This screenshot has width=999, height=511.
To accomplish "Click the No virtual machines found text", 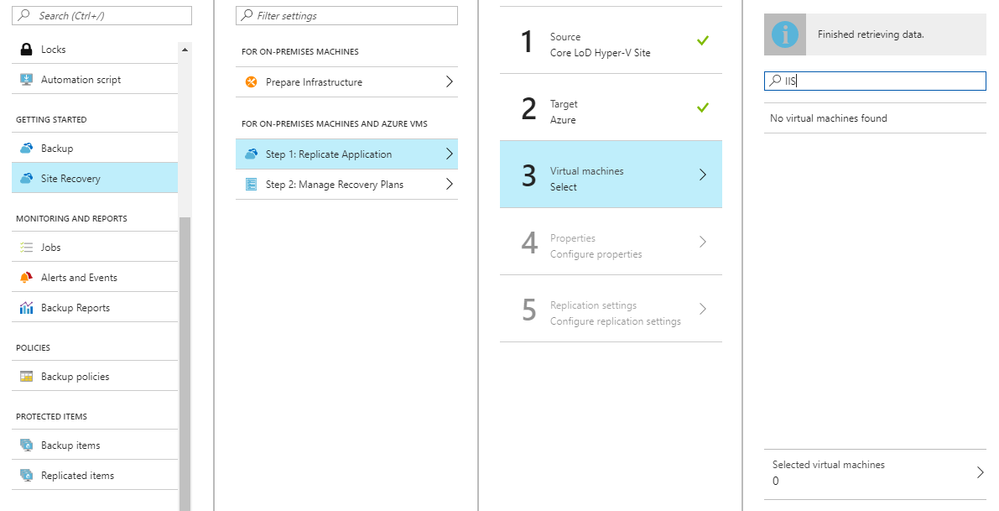I will click(x=828, y=118).
